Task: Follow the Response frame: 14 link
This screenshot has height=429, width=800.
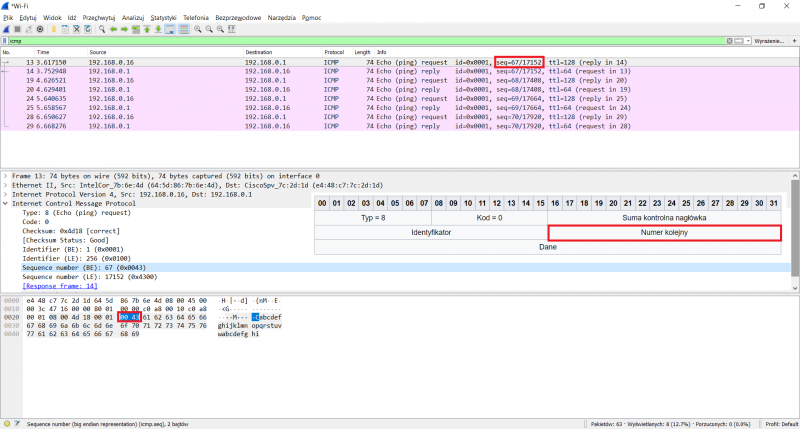Action: pyautogui.click(x=57, y=286)
